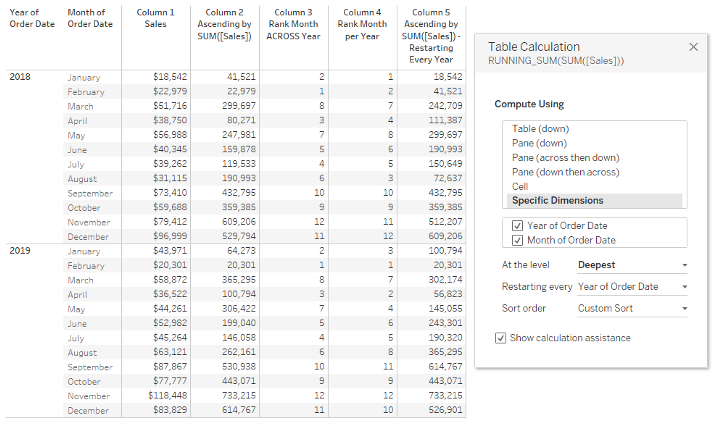This screenshot has width=715, height=425.
Task: Uncheck Month of Order Date checkbox
Action: coord(517,240)
